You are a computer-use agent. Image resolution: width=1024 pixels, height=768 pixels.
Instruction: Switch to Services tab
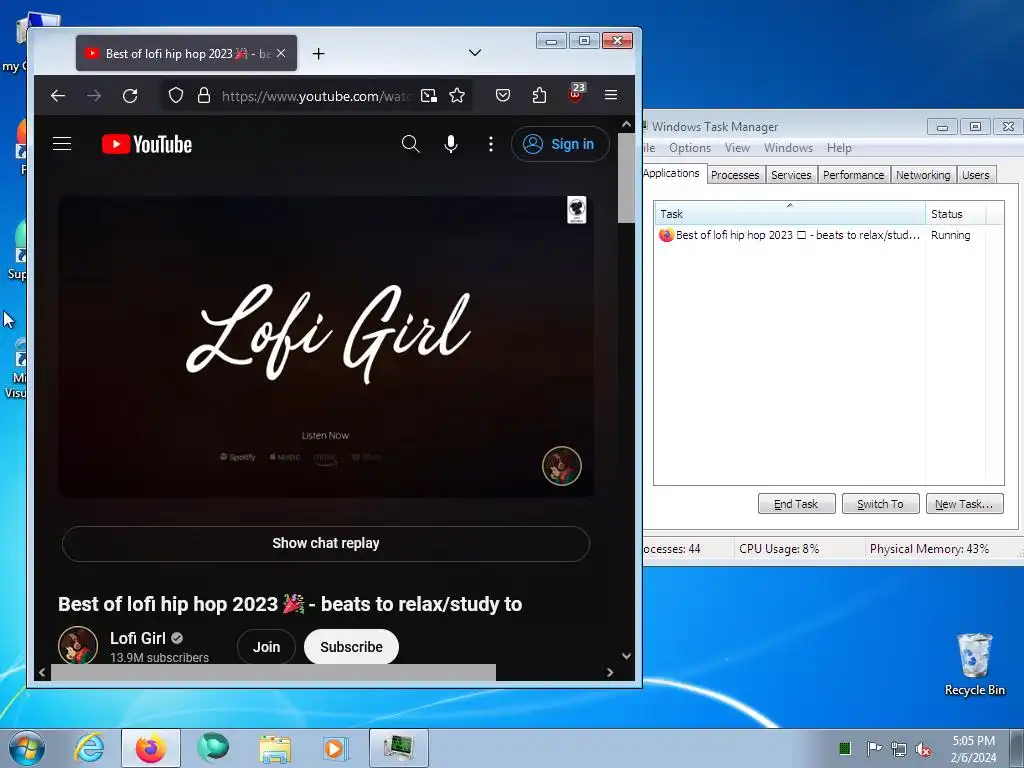[x=791, y=175]
